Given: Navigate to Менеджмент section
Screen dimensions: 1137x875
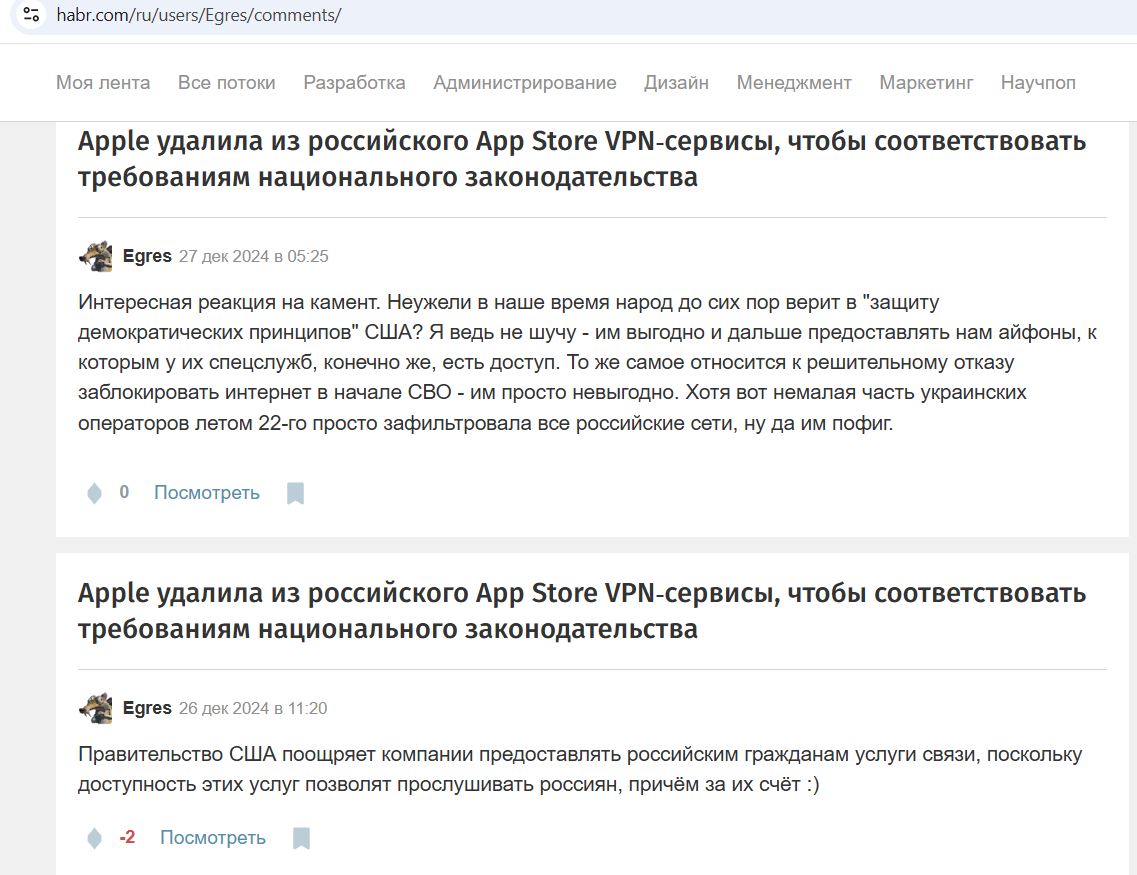Looking at the screenshot, I should click(794, 83).
